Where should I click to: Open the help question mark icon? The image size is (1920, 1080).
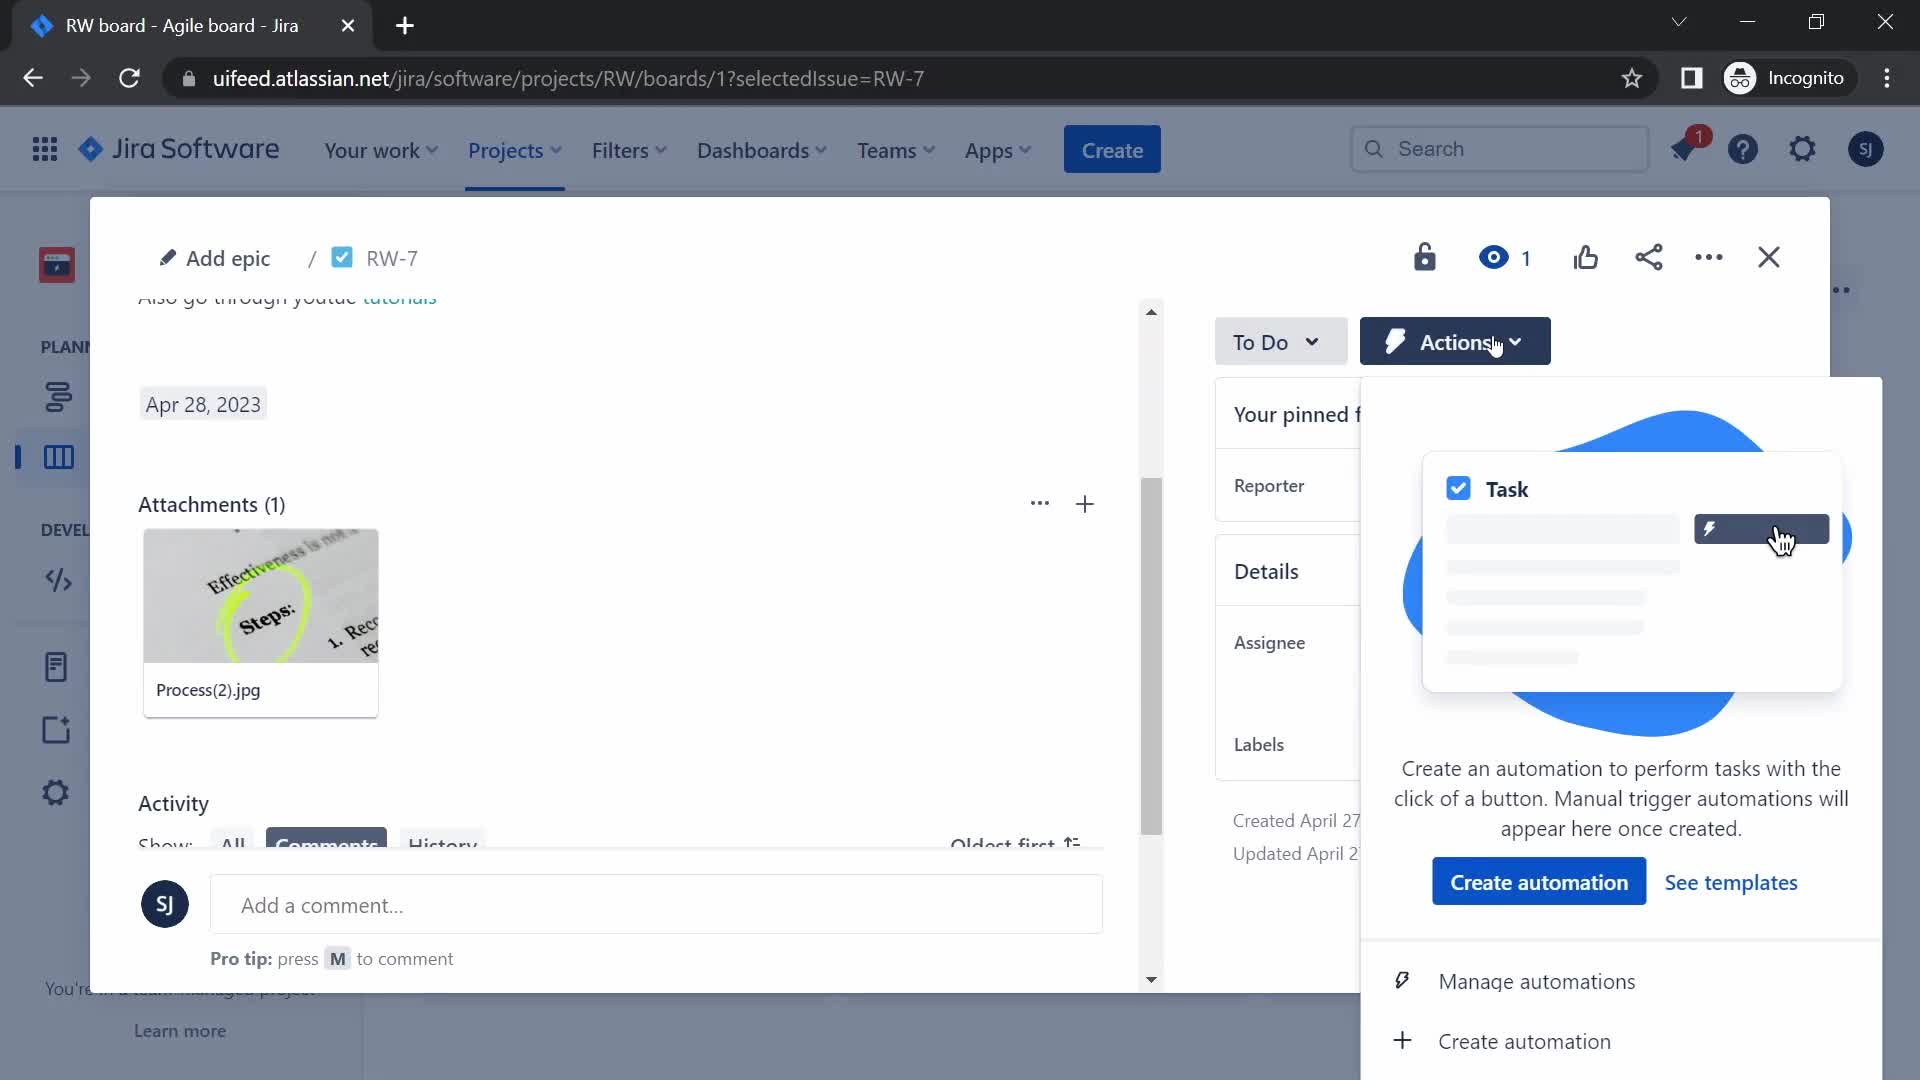[x=1743, y=150]
